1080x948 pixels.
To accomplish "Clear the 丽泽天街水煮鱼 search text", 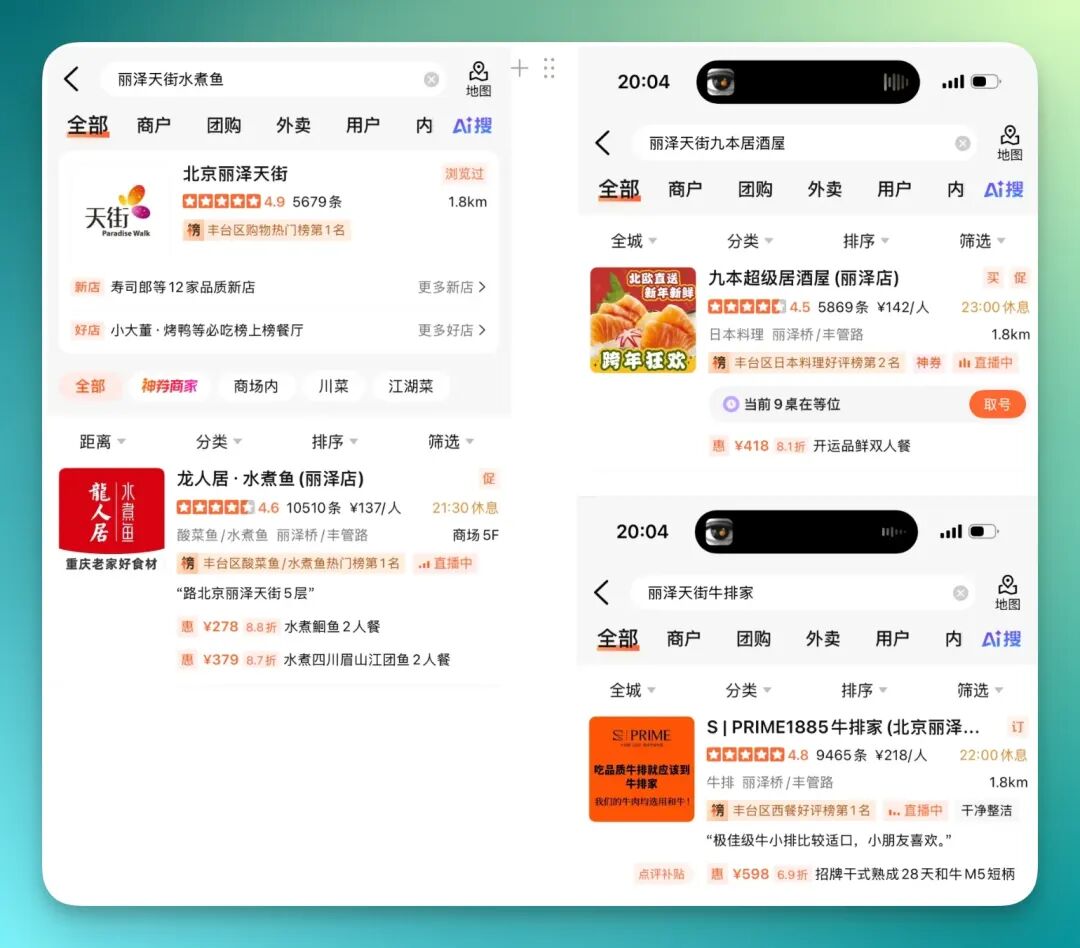I will [x=431, y=79].
